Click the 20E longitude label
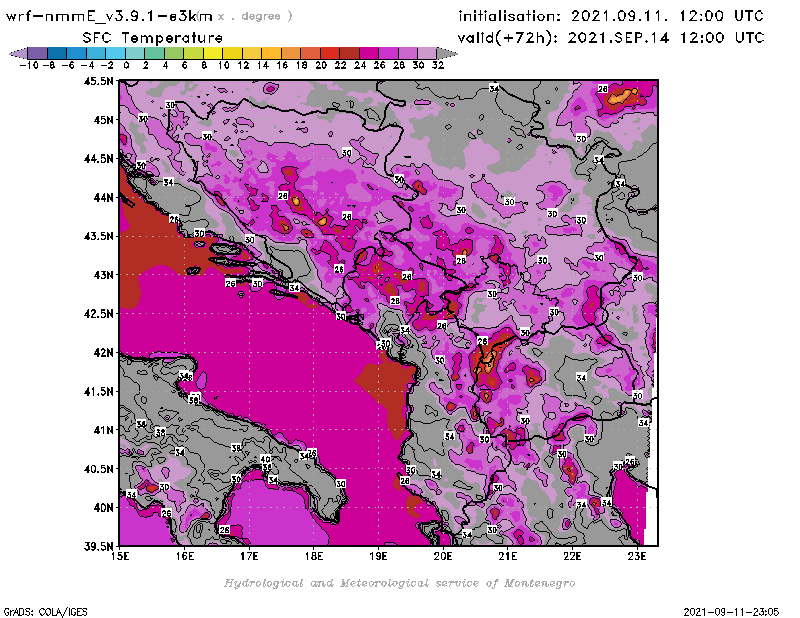 coord(443,556)
